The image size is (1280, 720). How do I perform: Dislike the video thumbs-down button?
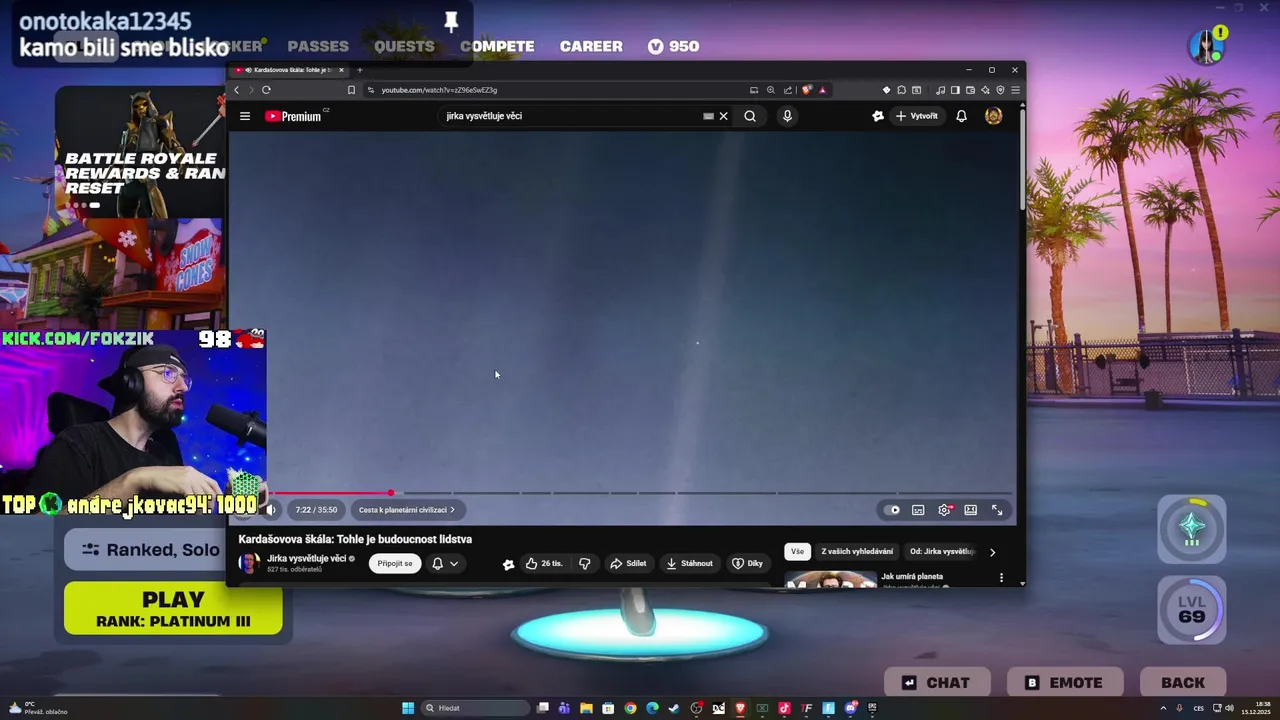585,563
